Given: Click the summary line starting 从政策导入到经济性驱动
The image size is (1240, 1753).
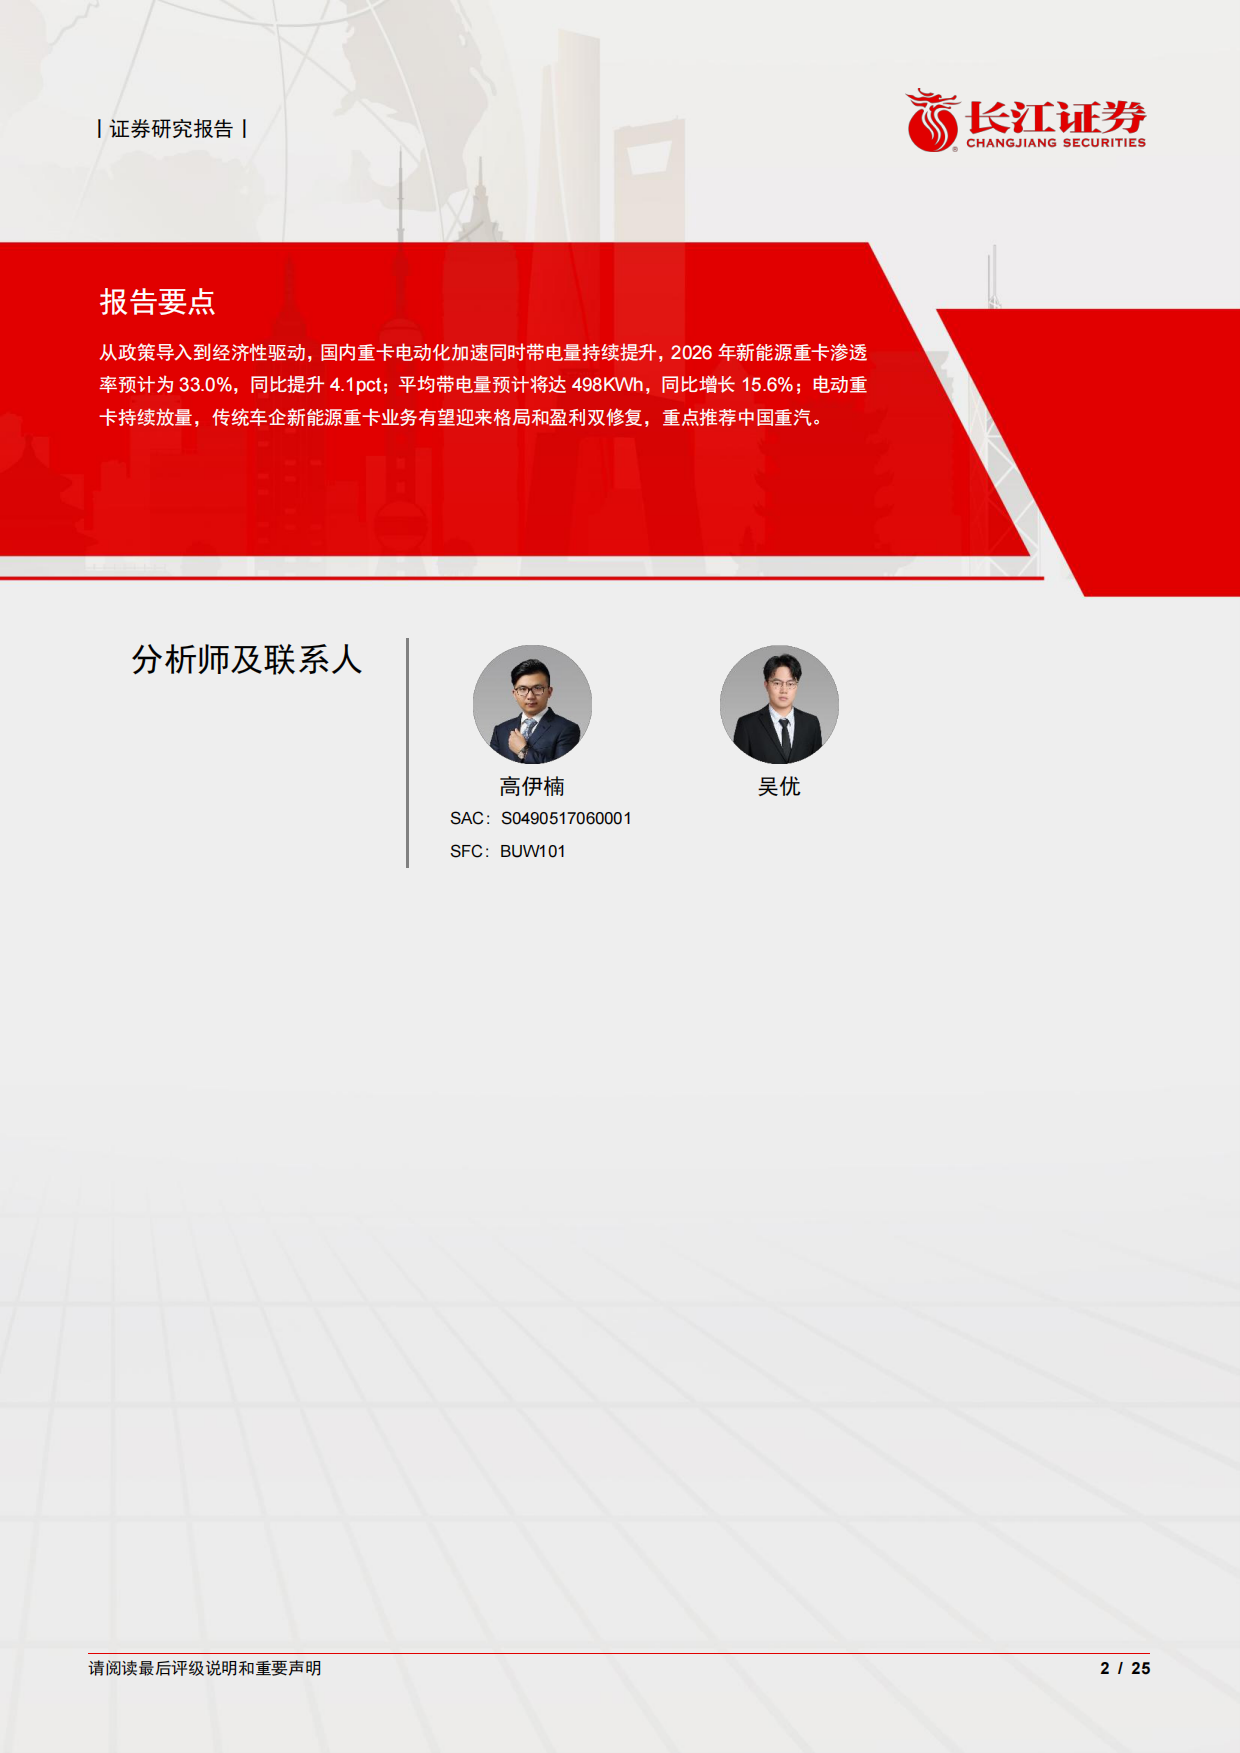Looking at the screenshot, I should tap(483, 353).
